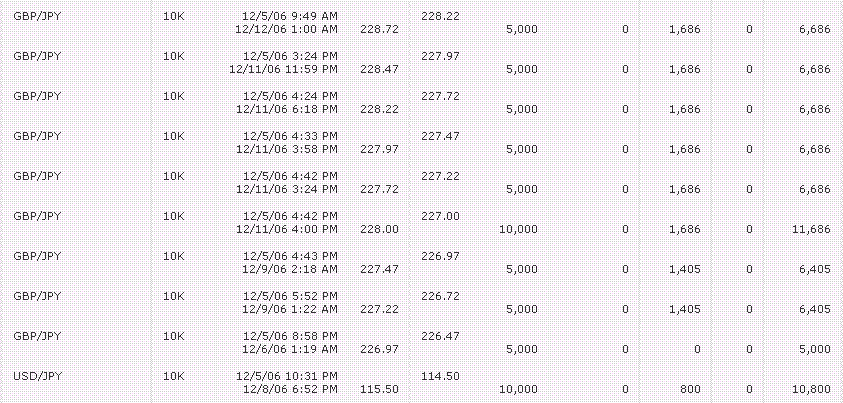The width and height of the screenshot is (843, 403).
Task: Click the 227.00 bought price
Action: [x=440, y=216]
